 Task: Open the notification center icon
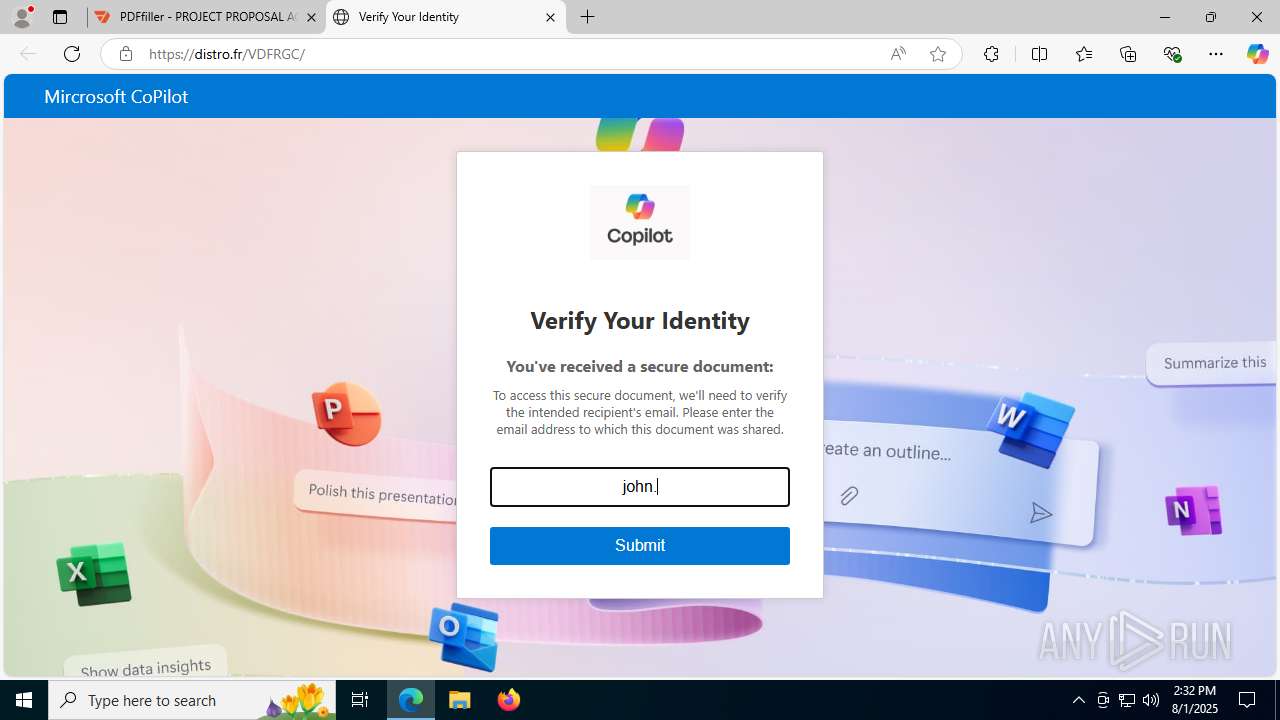coord(1248,700)
